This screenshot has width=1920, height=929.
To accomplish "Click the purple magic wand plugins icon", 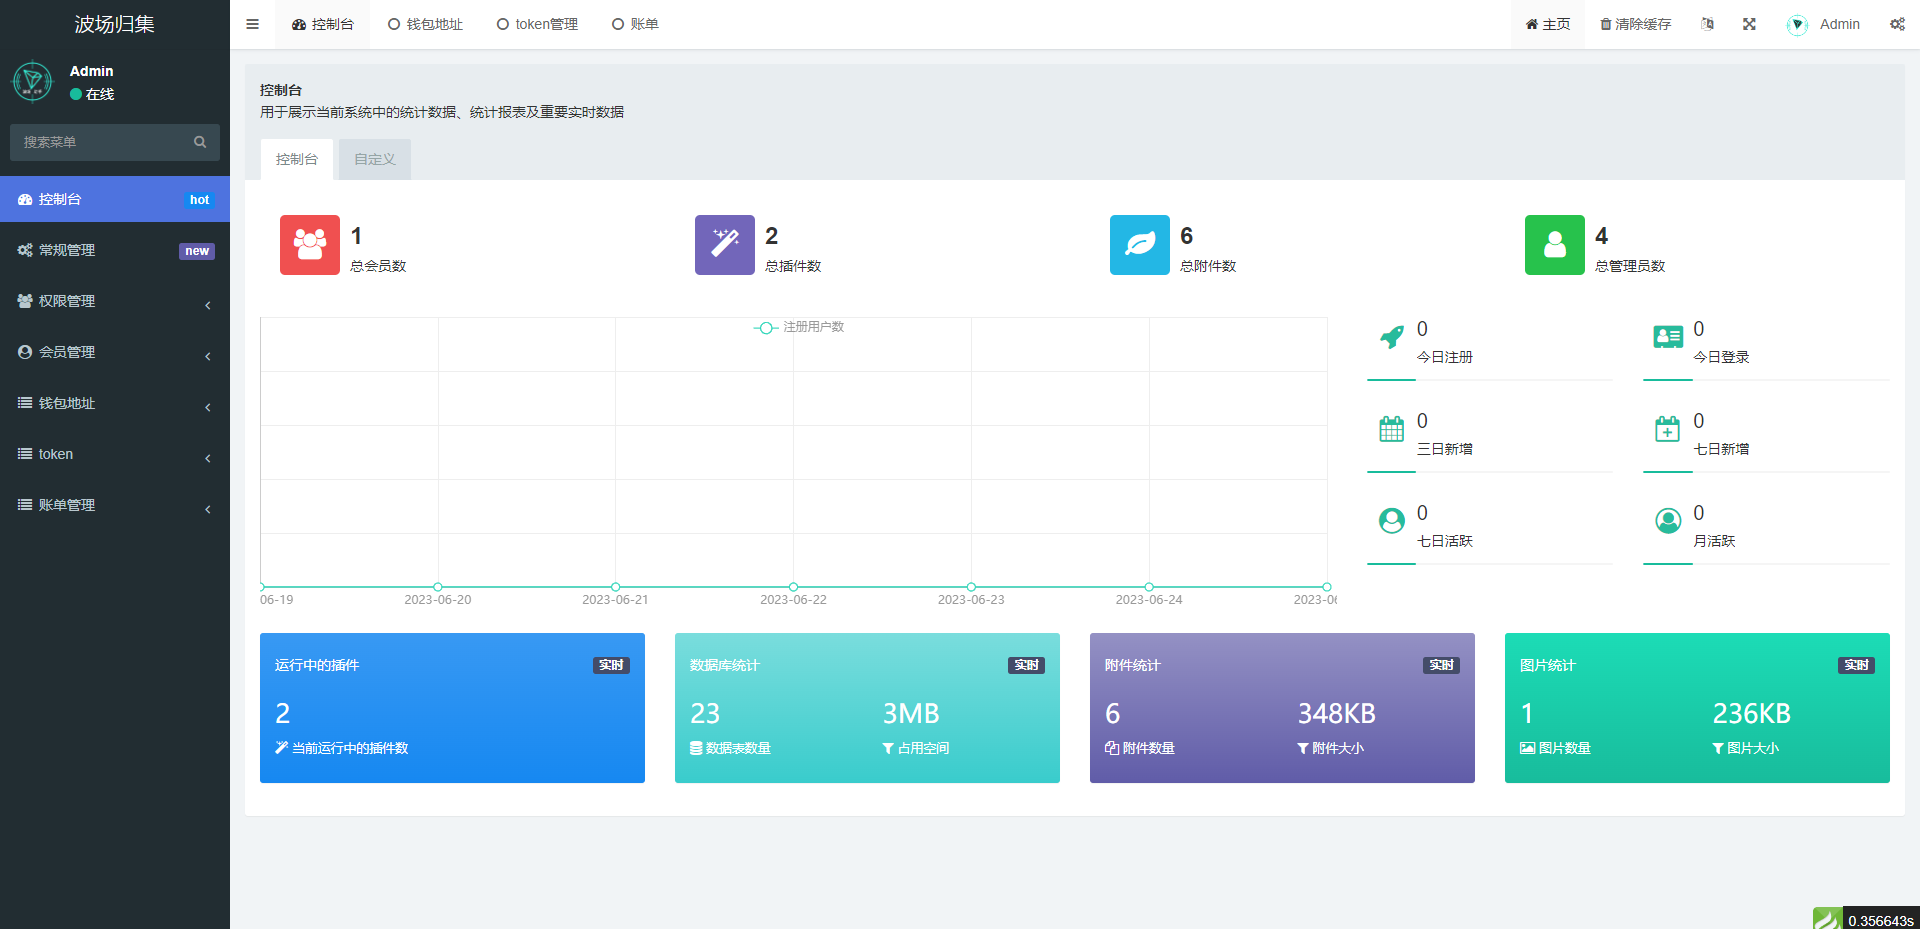I will [x=724, y=245].
